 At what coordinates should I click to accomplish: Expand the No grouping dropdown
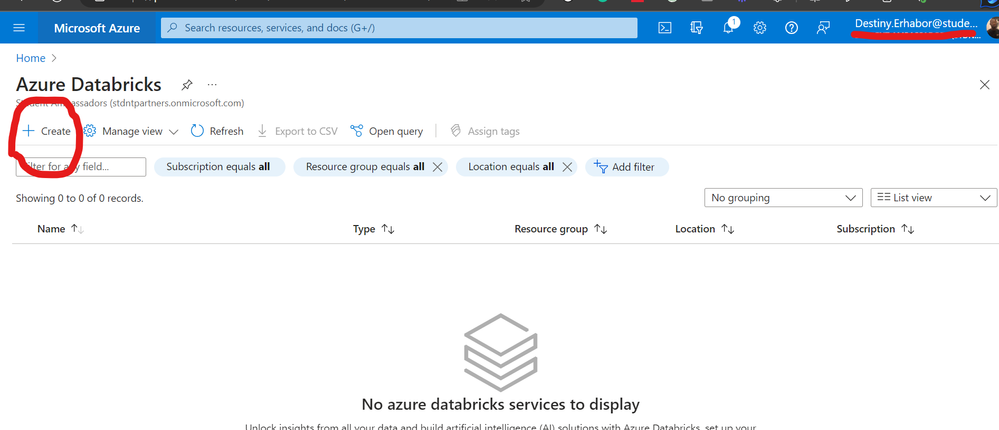tap(783, 198)
